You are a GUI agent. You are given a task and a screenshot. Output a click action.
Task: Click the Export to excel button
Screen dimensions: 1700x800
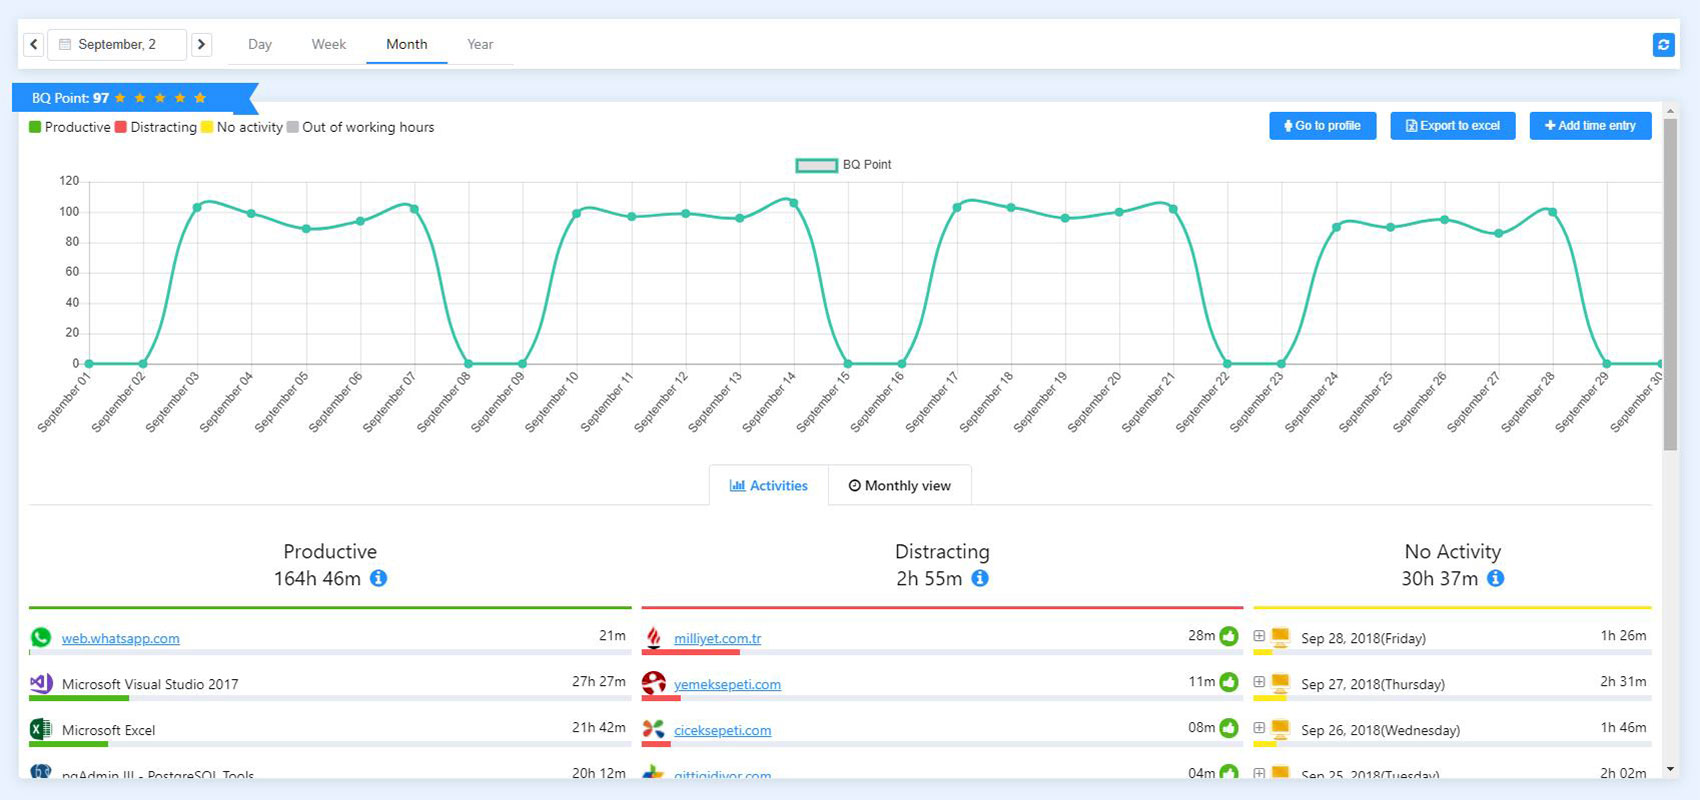[1452, 126]
